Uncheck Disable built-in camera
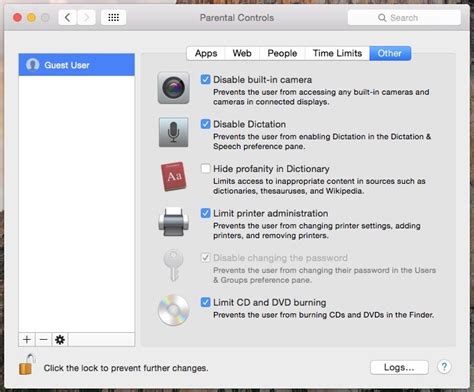The height and width of the screenshot is (392, 474). 205,80
